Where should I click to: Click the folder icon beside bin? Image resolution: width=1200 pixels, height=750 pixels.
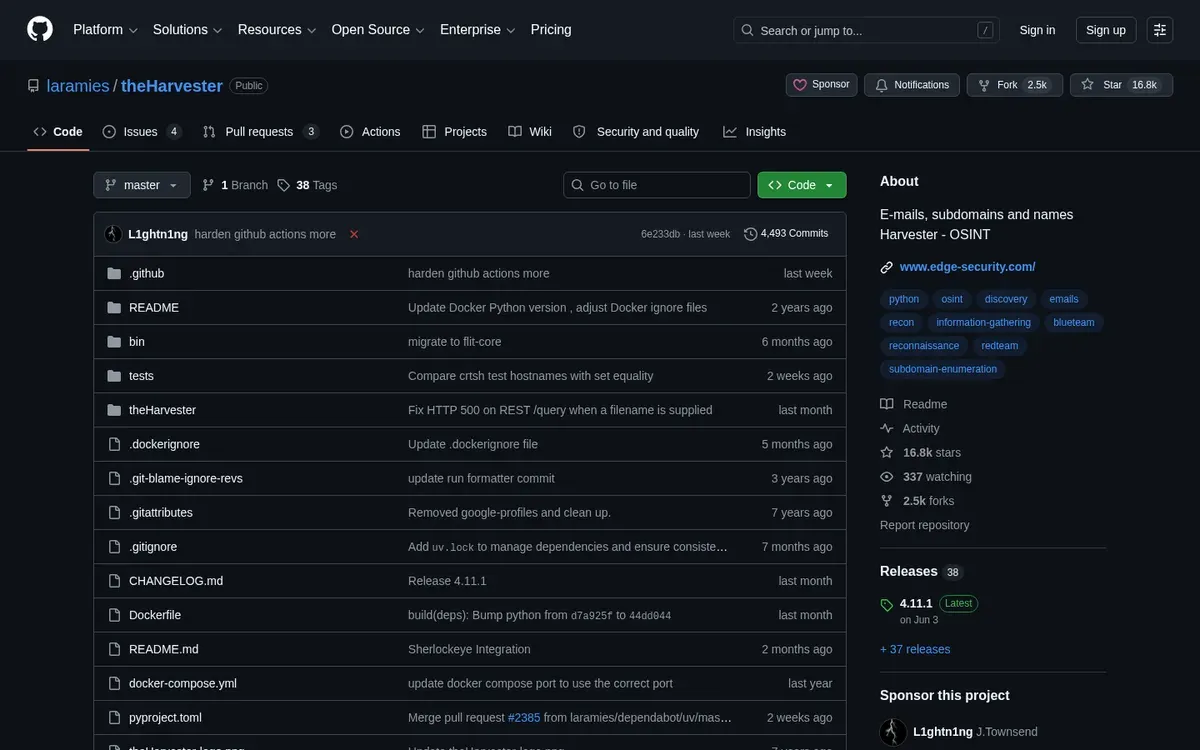pyautogui.click(x=114, y=342)
